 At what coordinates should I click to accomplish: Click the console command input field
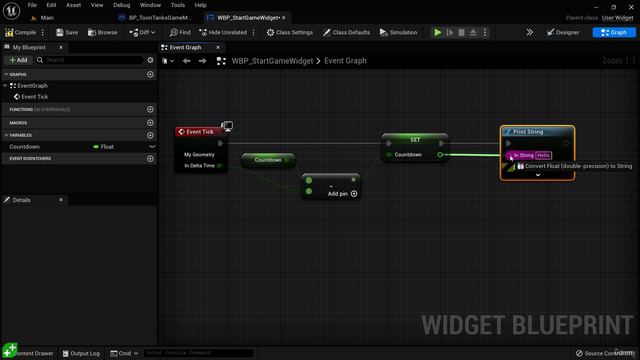click(x=199, y=353)
